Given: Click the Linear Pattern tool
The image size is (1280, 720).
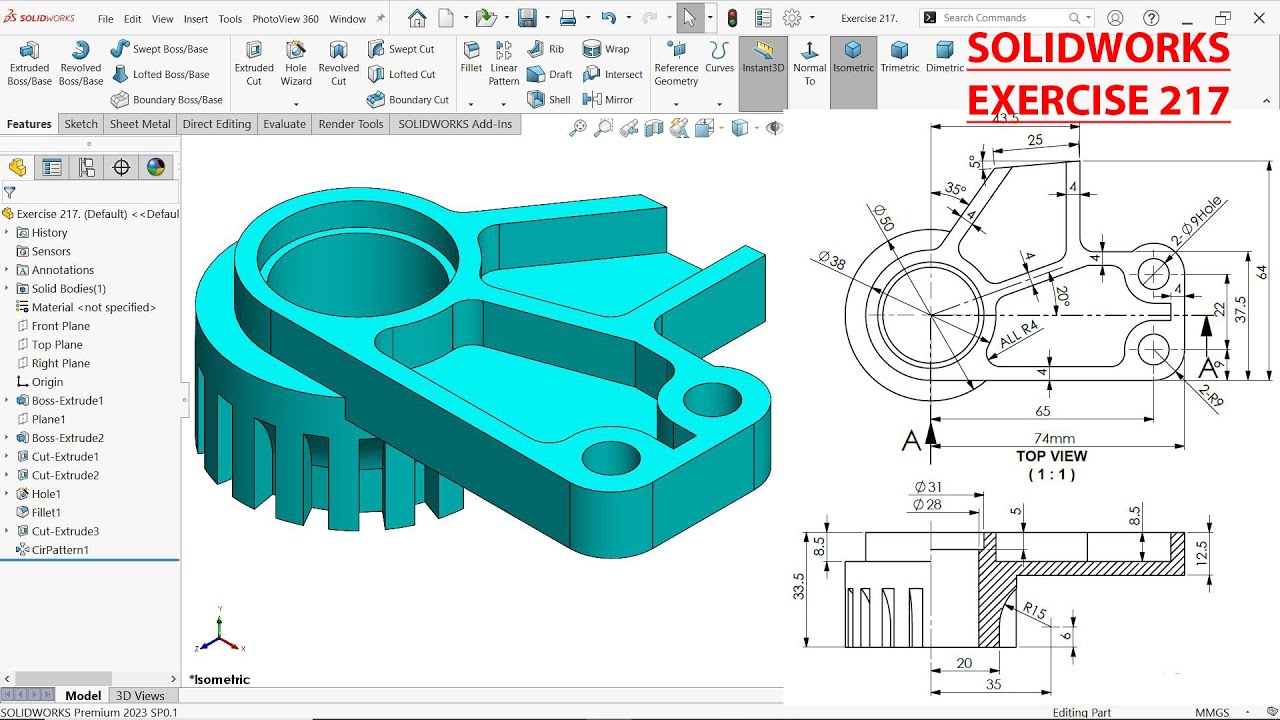Looking at the screenshot, I should 504,63.
